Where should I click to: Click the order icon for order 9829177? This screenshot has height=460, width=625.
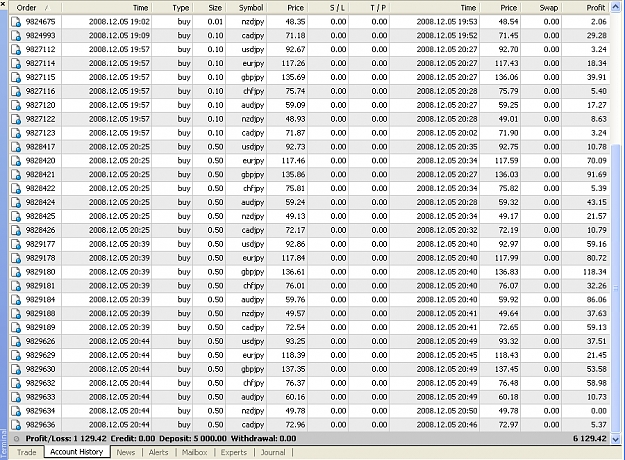[x=16, y=244]
